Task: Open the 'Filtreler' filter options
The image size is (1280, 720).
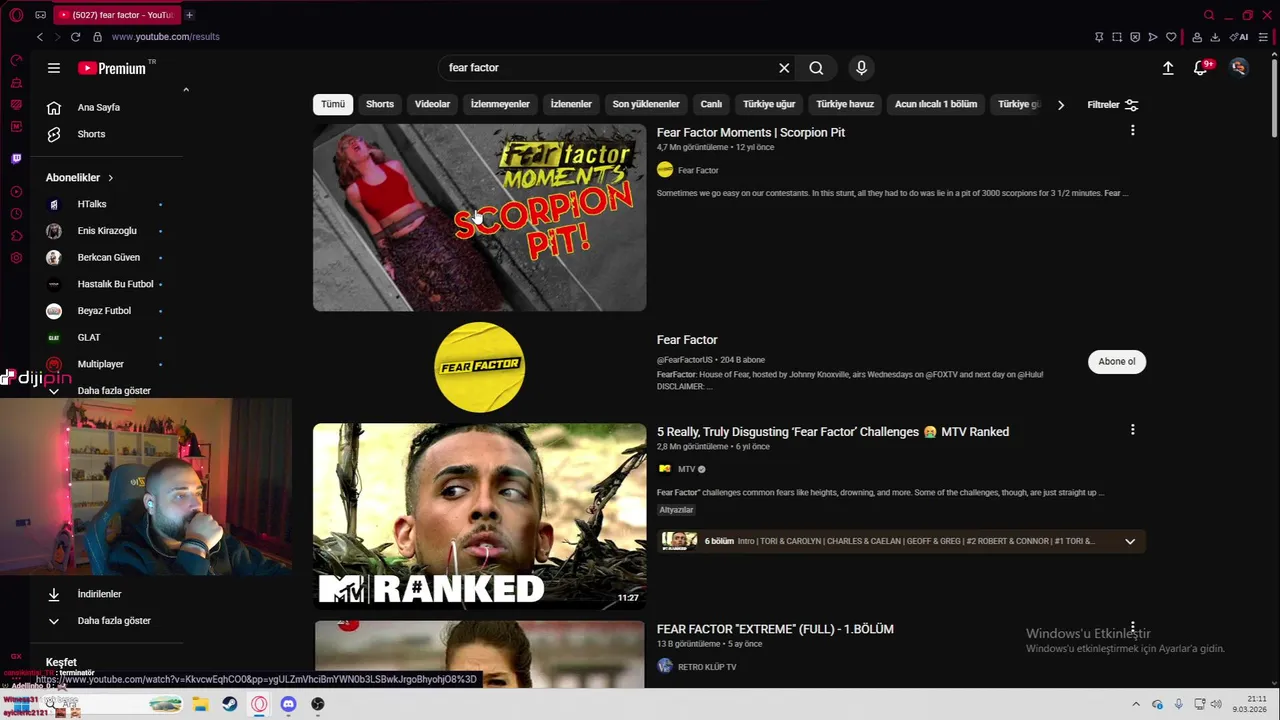Action: [x=1113, y=105]
